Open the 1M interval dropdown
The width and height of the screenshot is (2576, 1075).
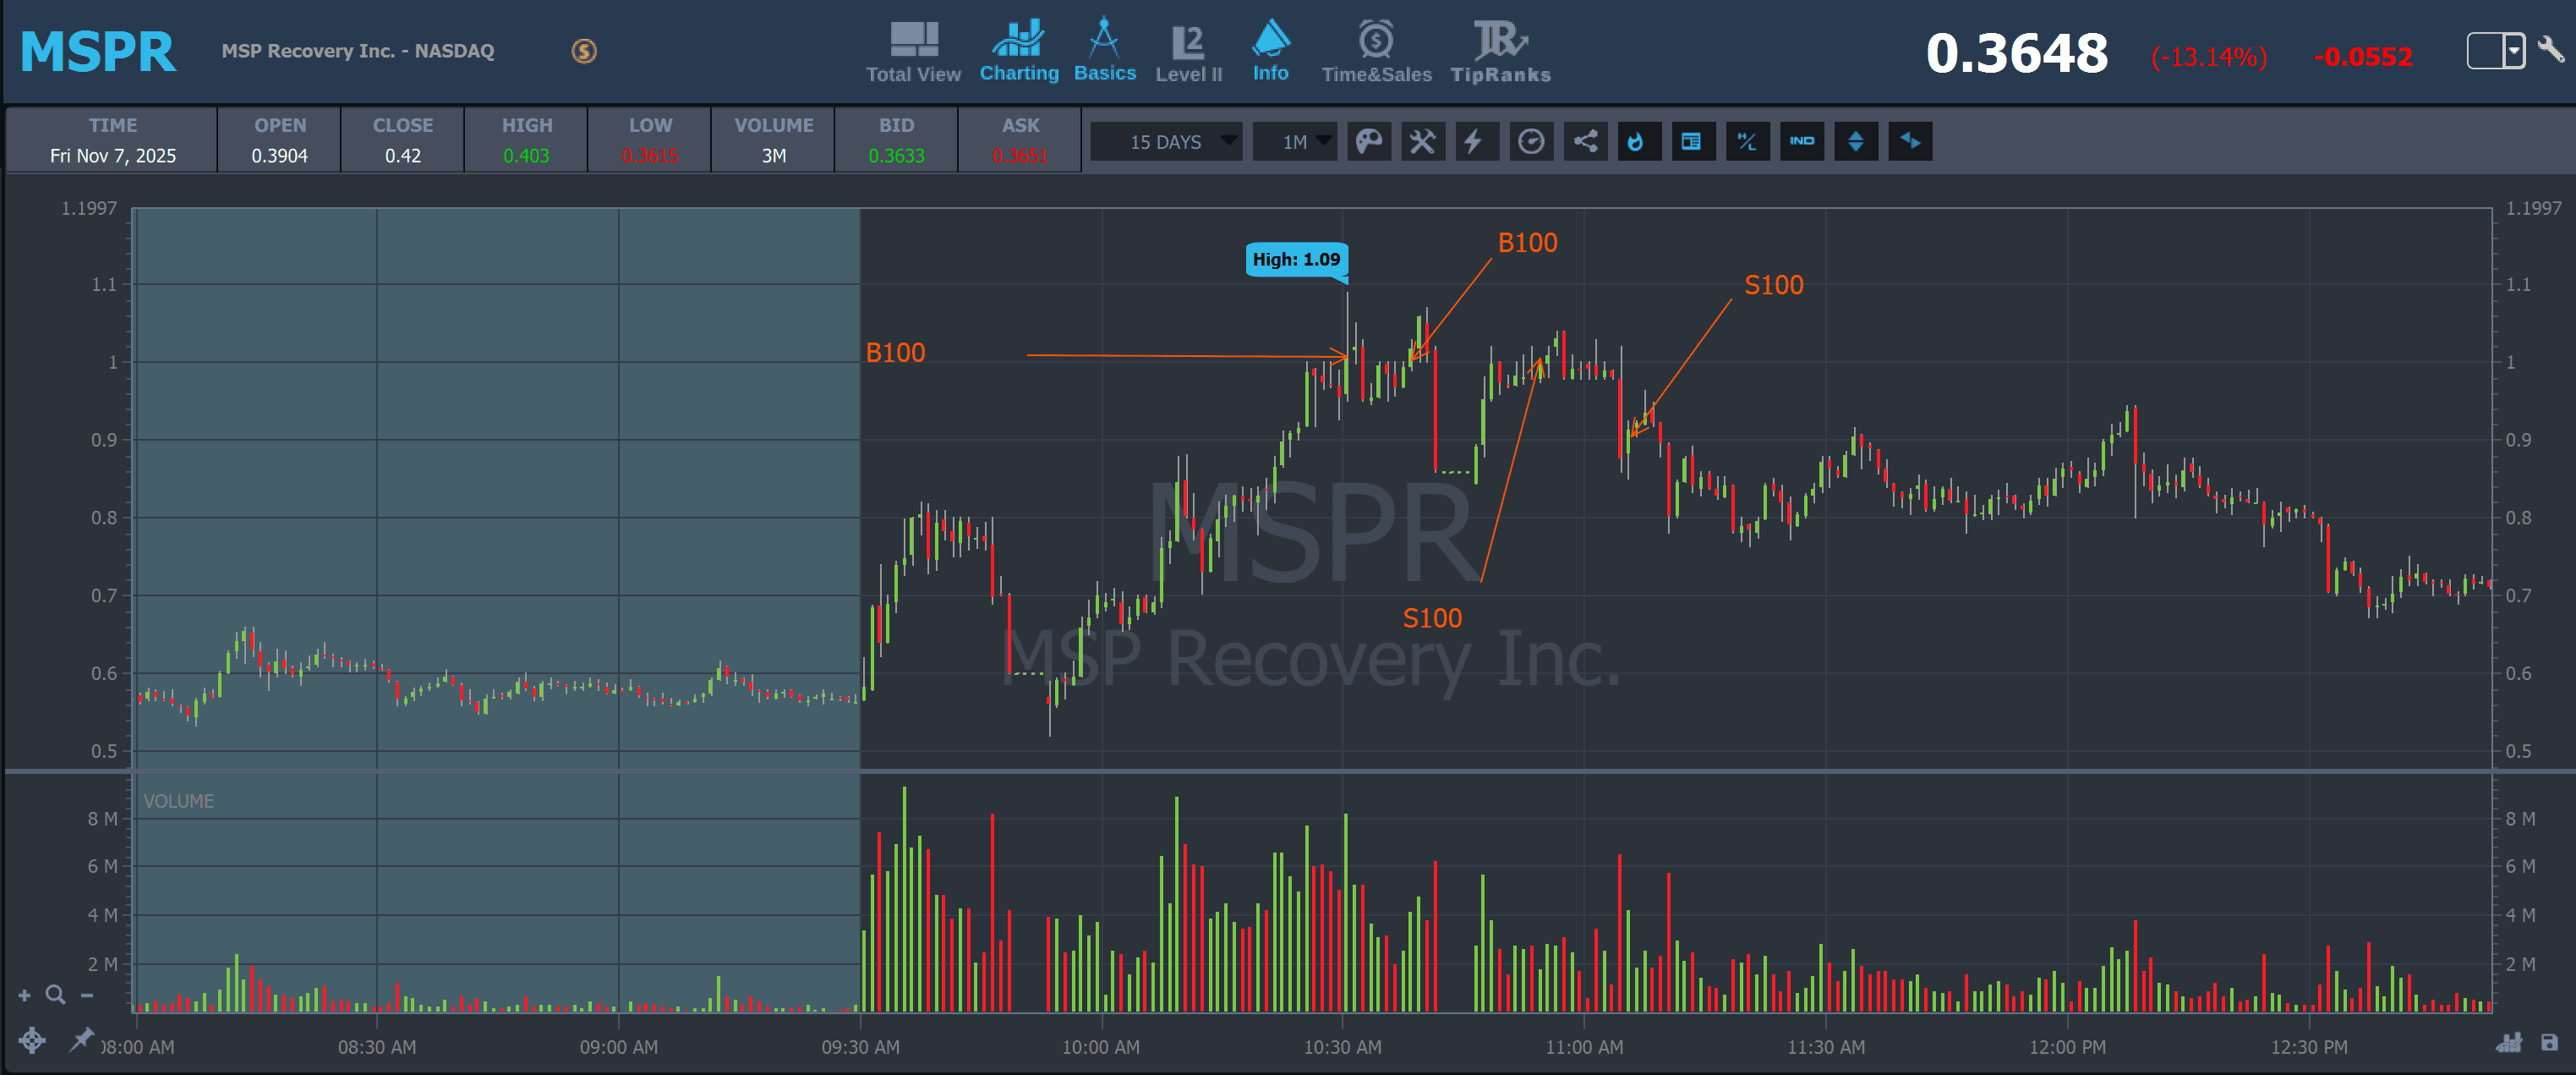[x=1295, y=142]
